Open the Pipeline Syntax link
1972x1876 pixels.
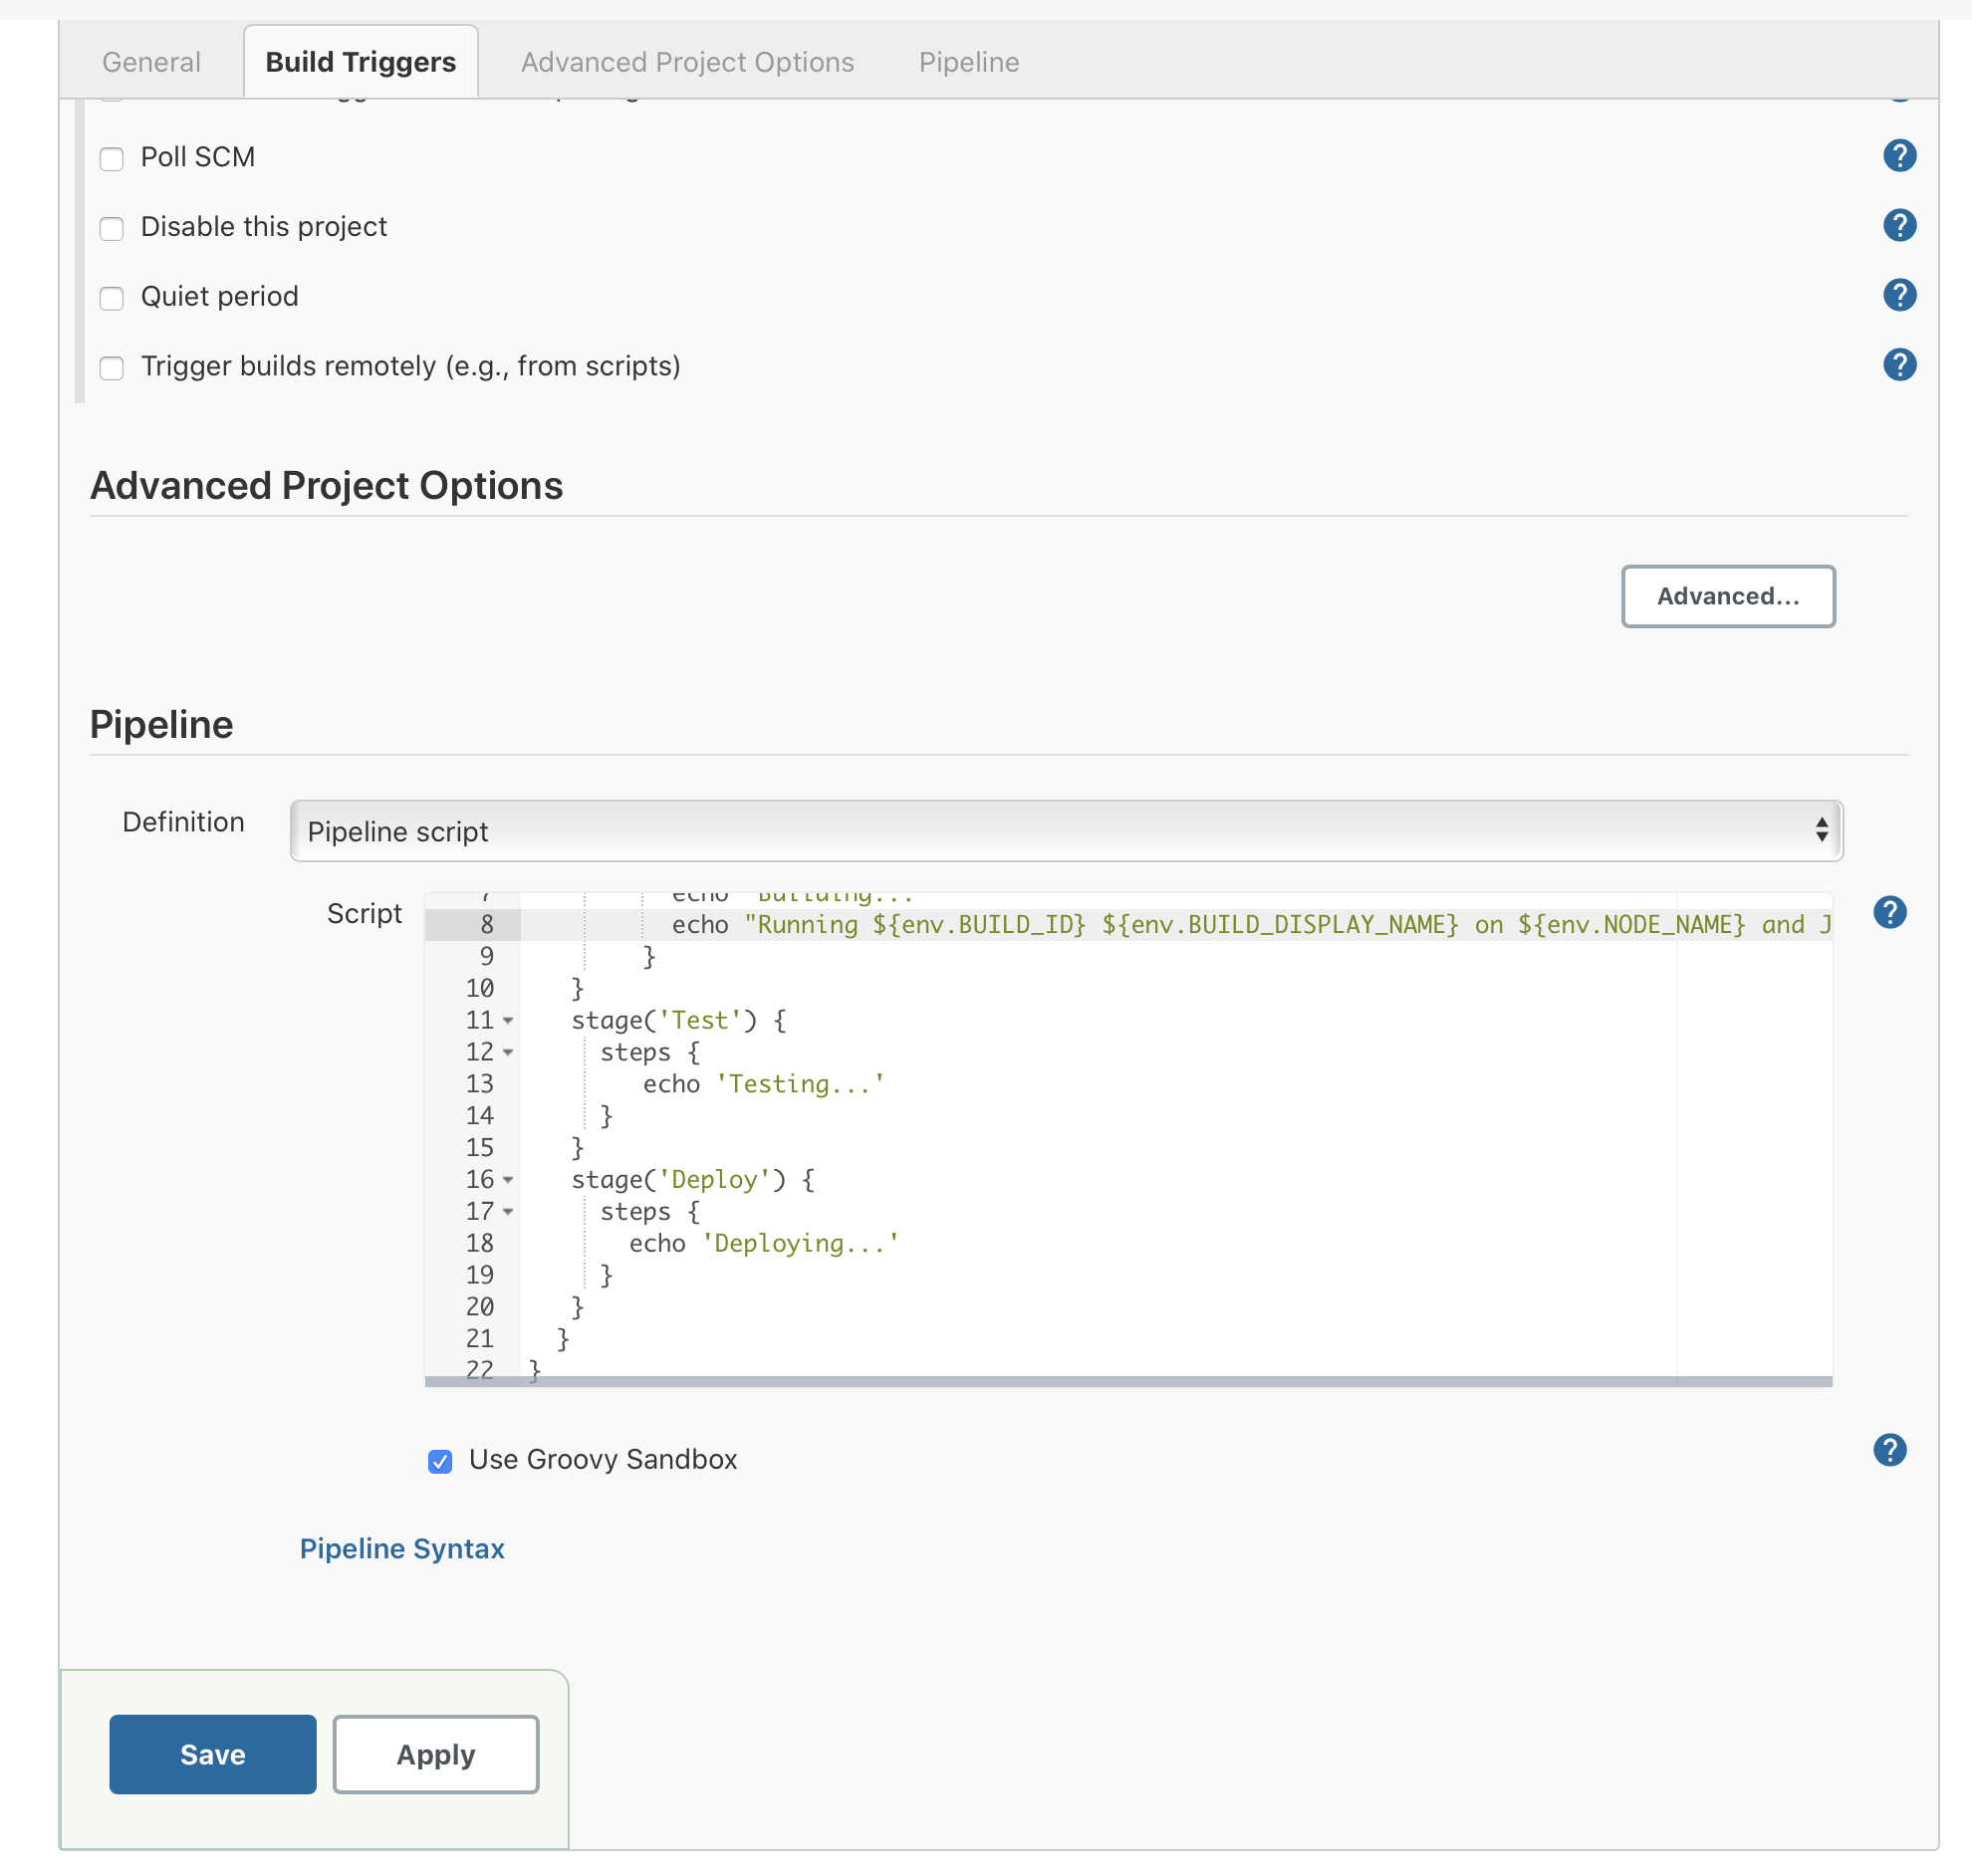coord(402,1549)
